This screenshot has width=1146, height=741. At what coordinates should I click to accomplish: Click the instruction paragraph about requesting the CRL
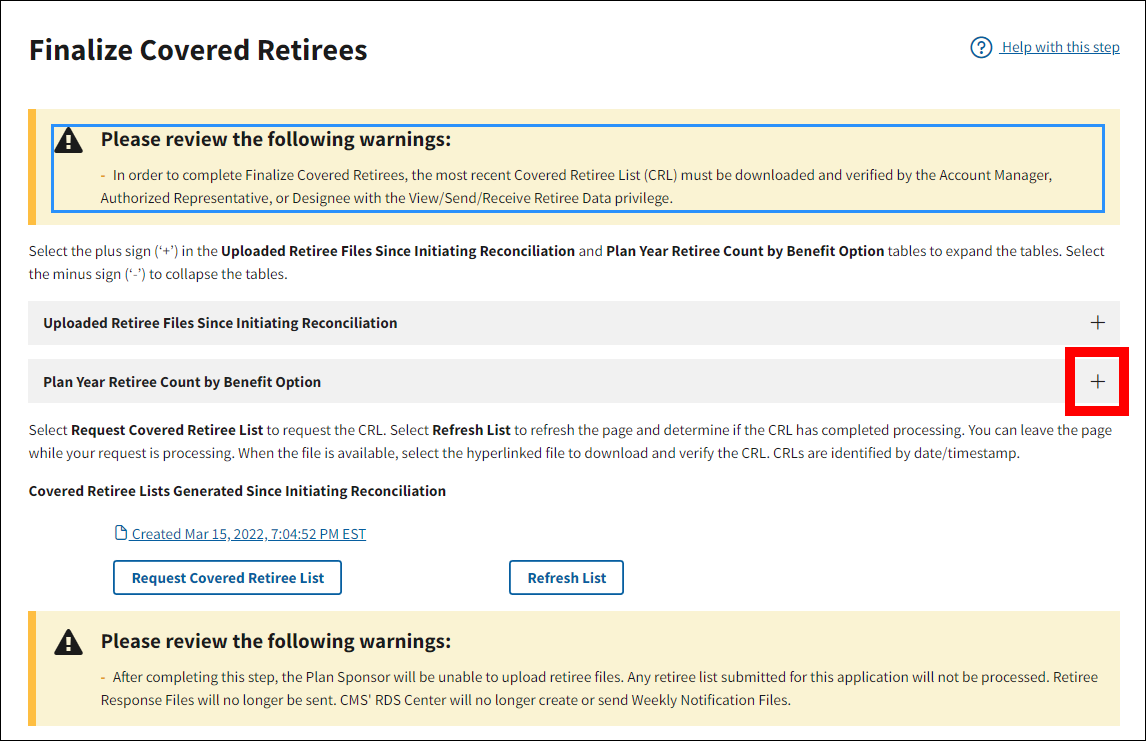pyautogui.click(x=570, y=441)
